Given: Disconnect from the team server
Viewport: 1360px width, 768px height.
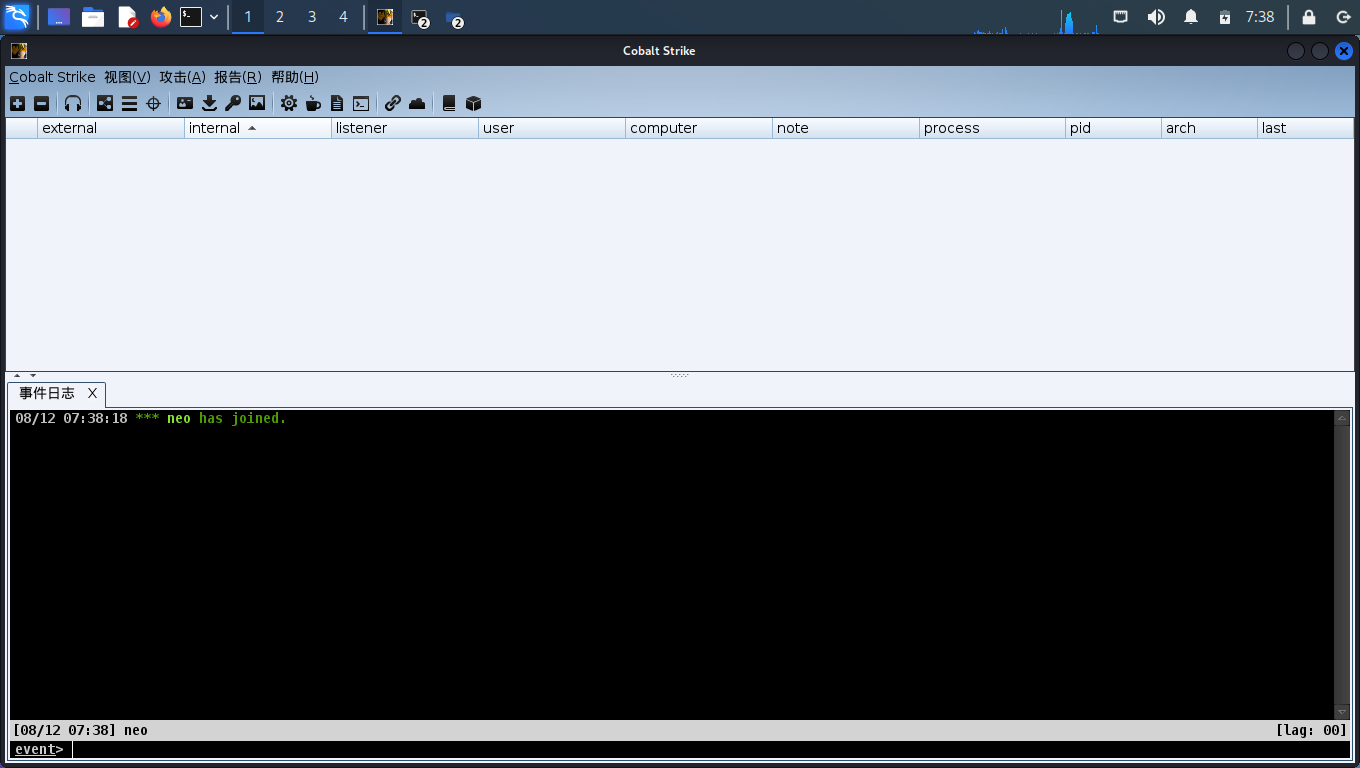Looking at the screenshot, I should [41, 103].
